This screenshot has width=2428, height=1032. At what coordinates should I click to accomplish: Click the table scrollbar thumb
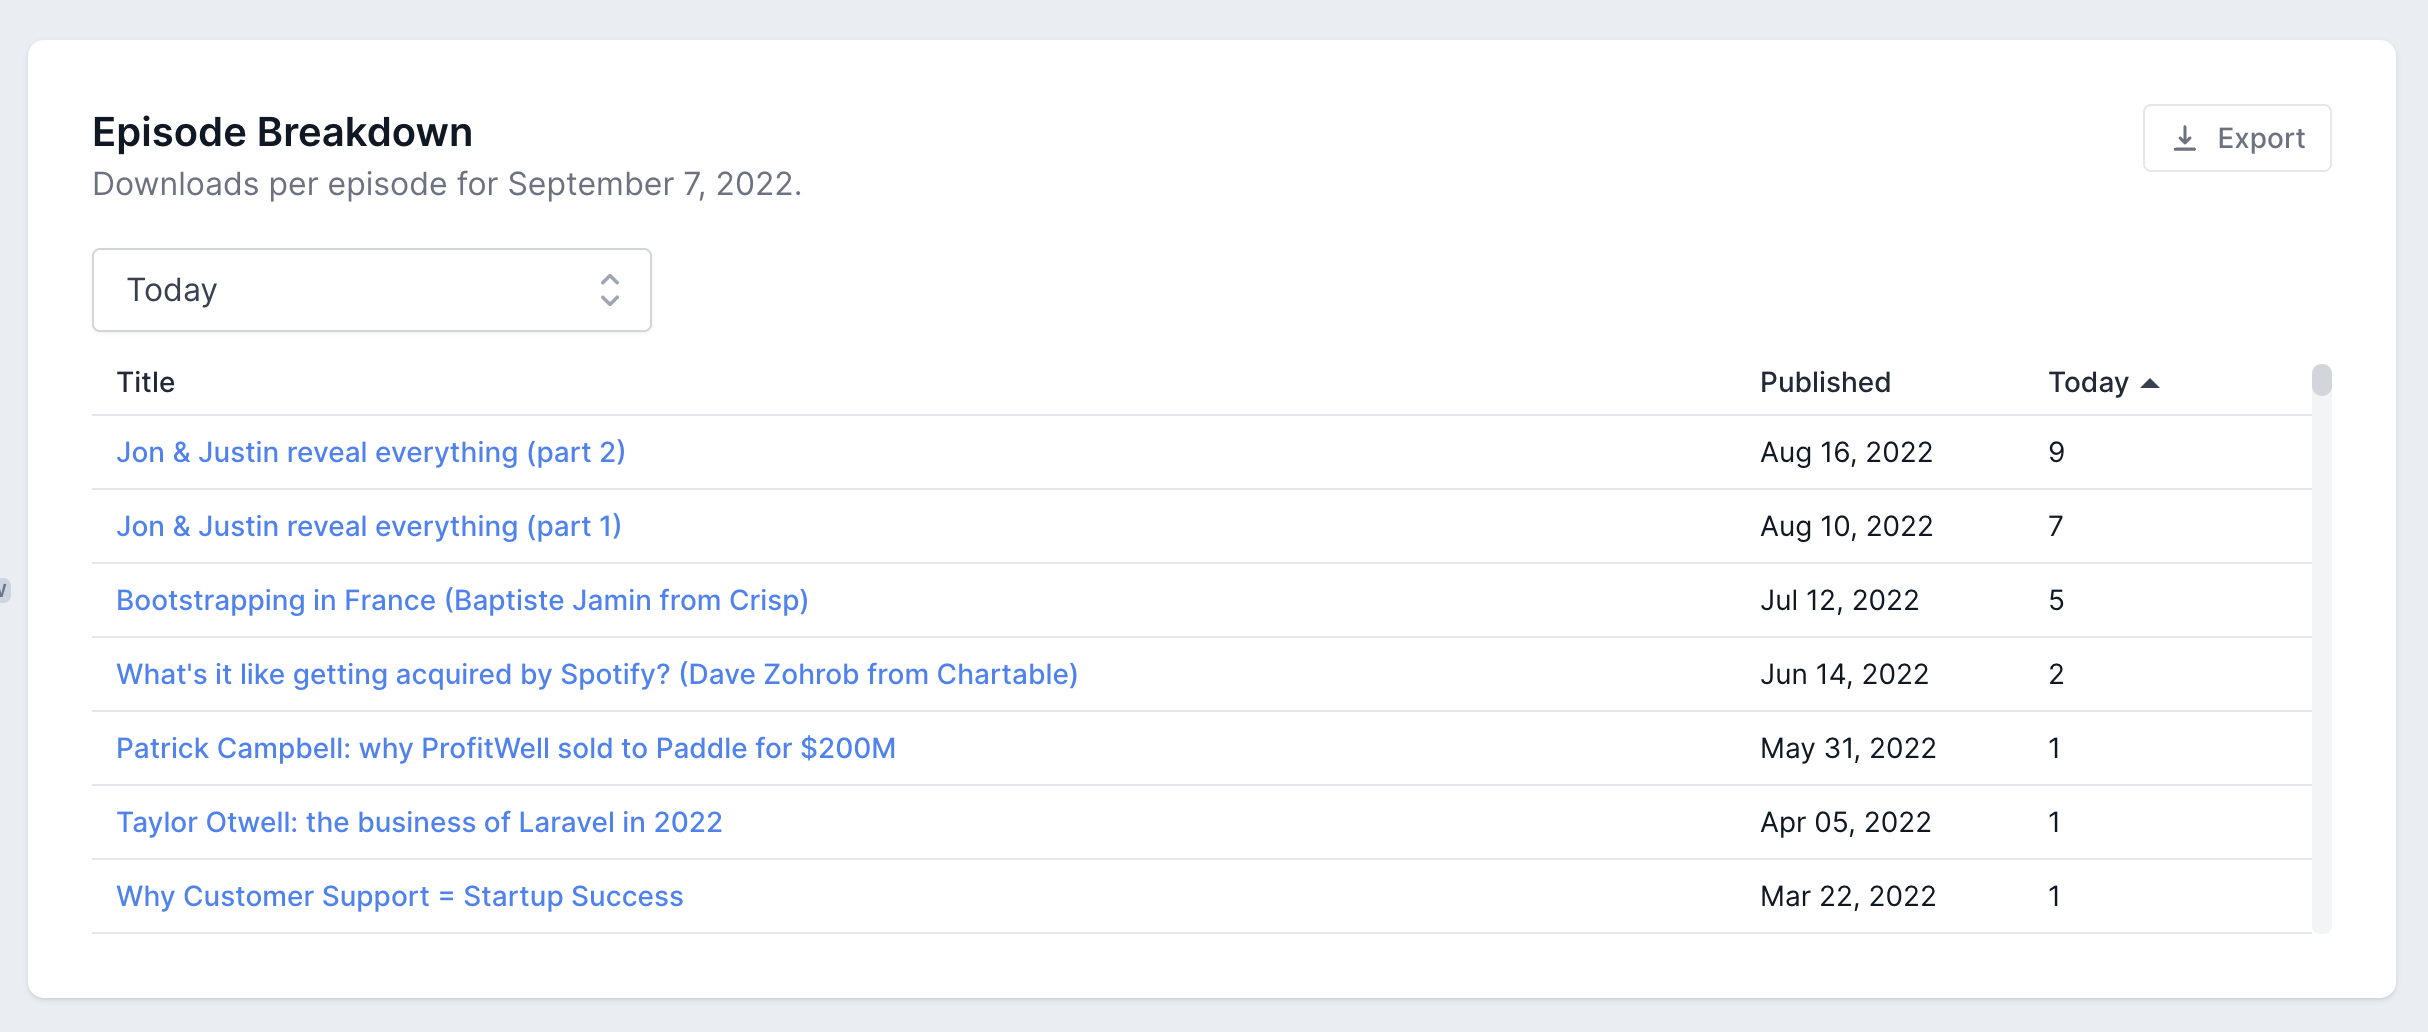pos(2321,380)
